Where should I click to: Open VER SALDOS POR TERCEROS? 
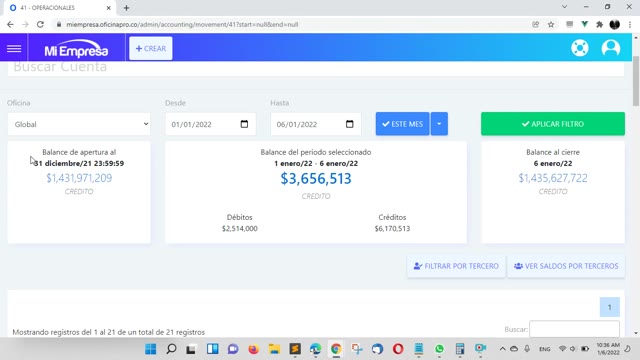[x=566, y=266]
